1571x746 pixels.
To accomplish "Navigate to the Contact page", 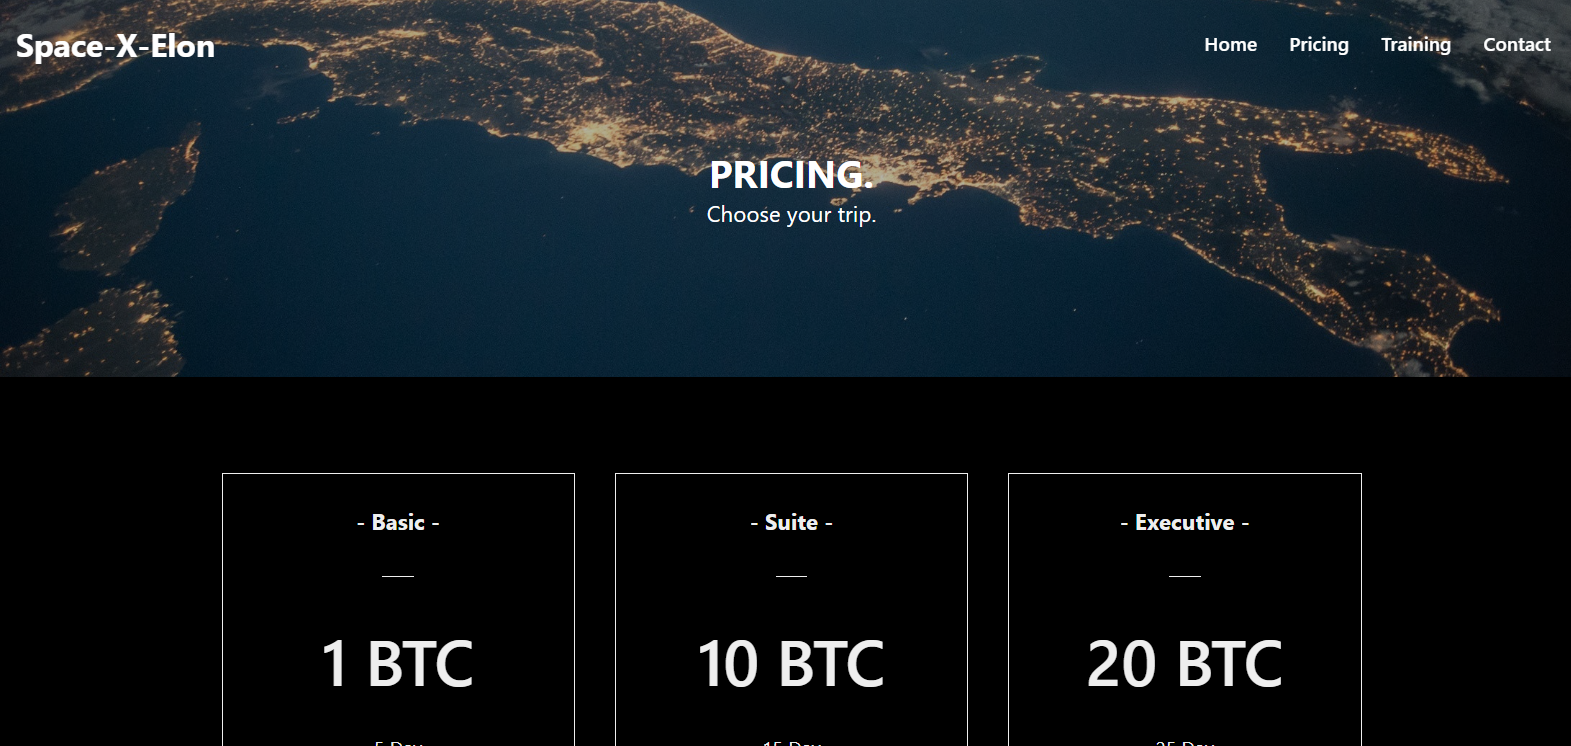I will [x=1517, y=44].
